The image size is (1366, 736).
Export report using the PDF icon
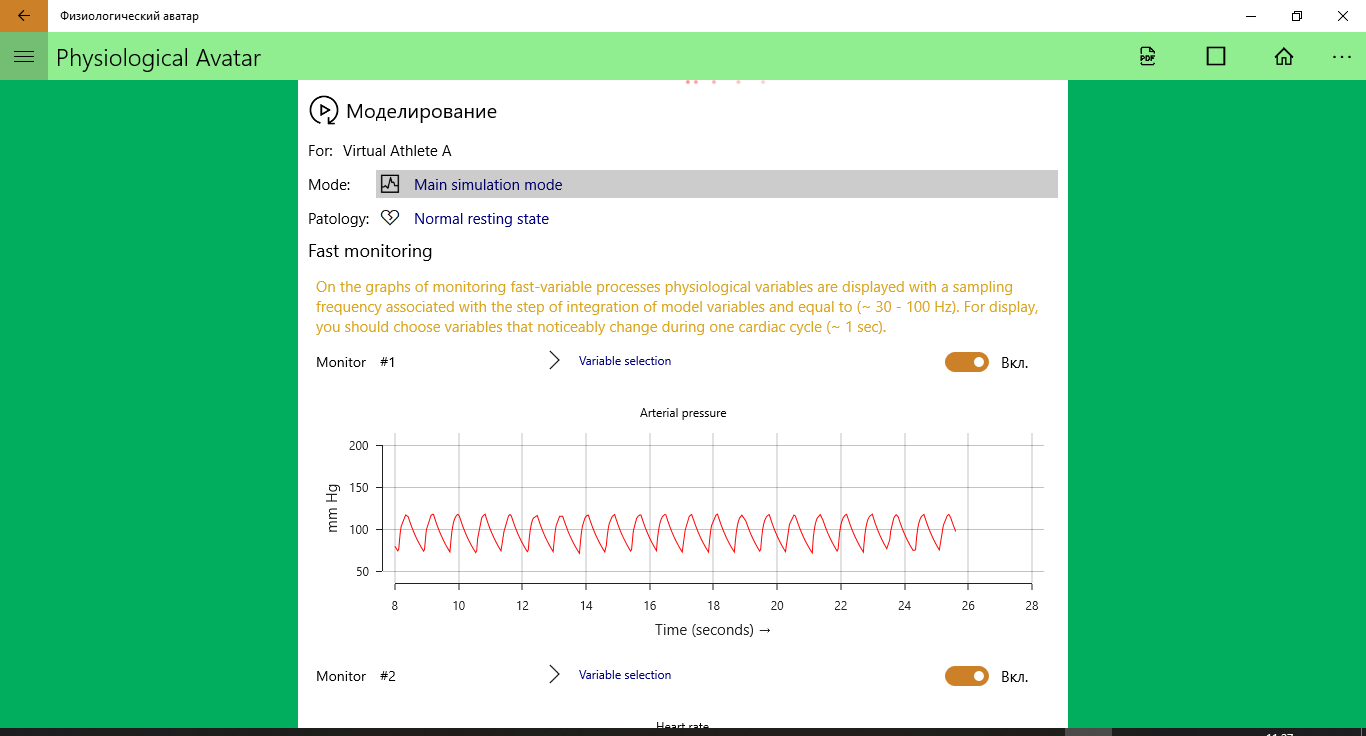(x=1147, y=57)
